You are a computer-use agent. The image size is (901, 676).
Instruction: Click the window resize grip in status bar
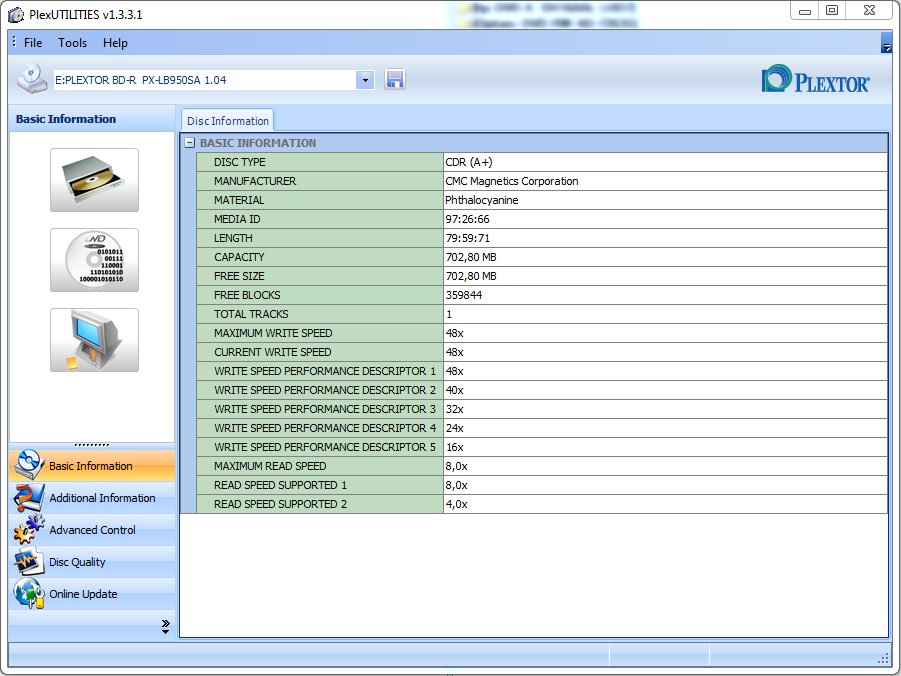[884, 658]
